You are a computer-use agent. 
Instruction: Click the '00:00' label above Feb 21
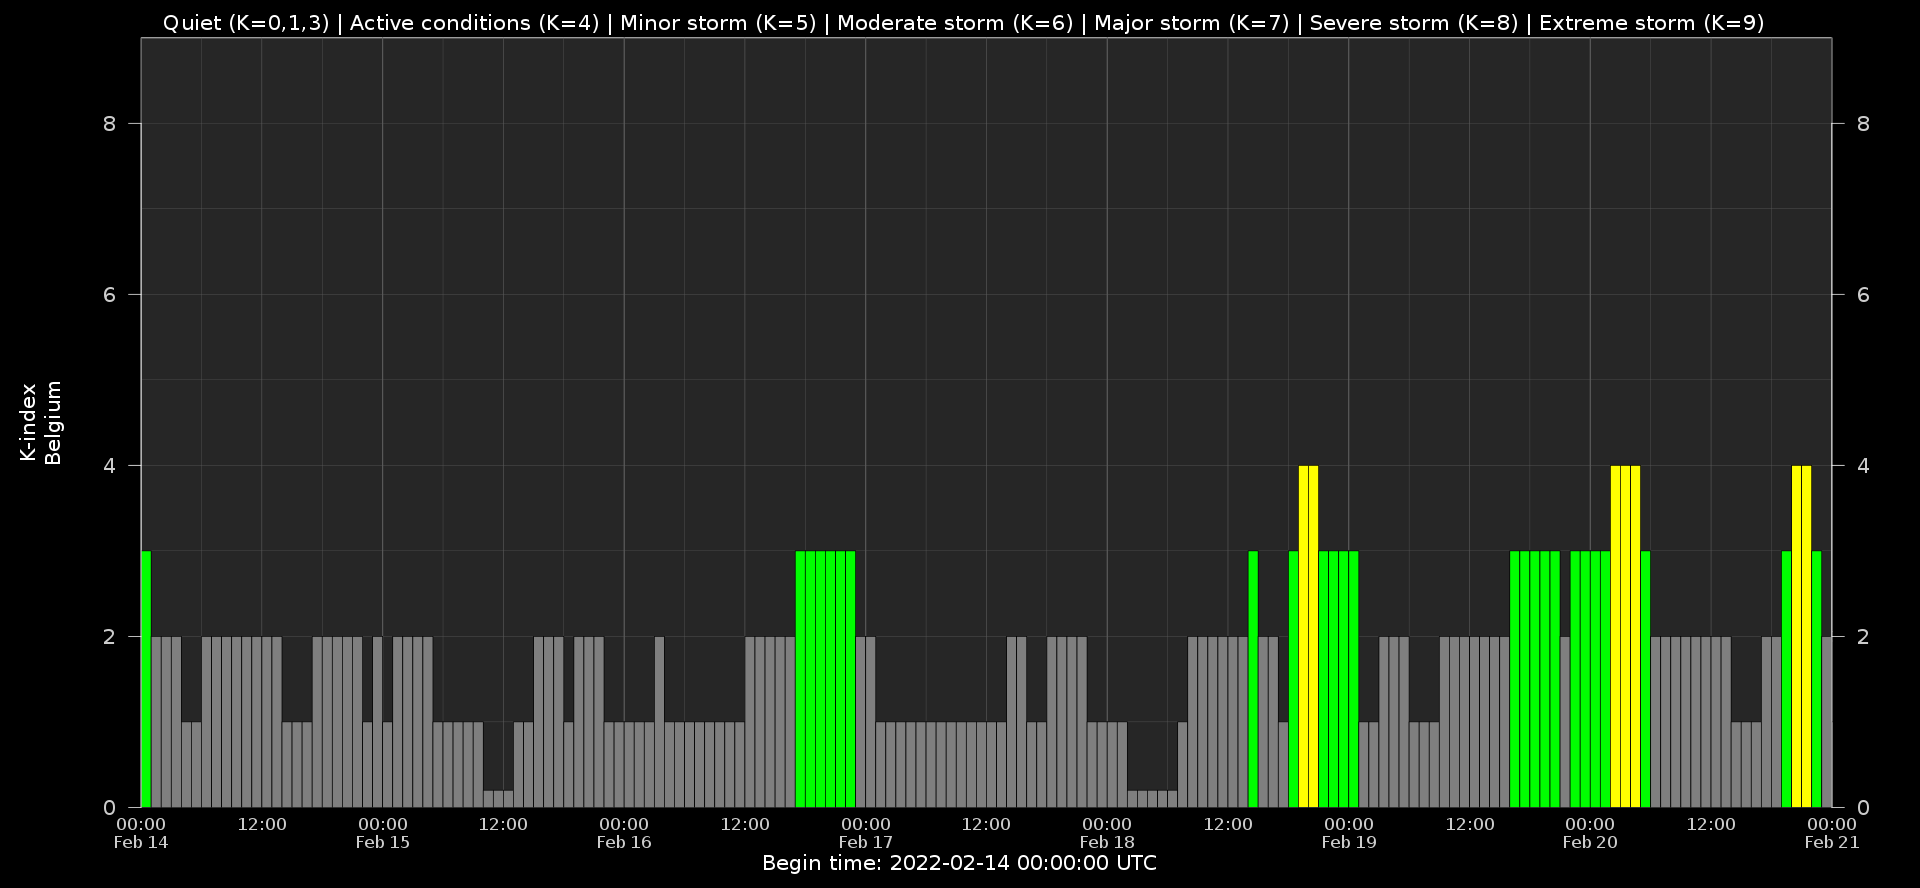pyautogui.click(x=1832, y=824)
